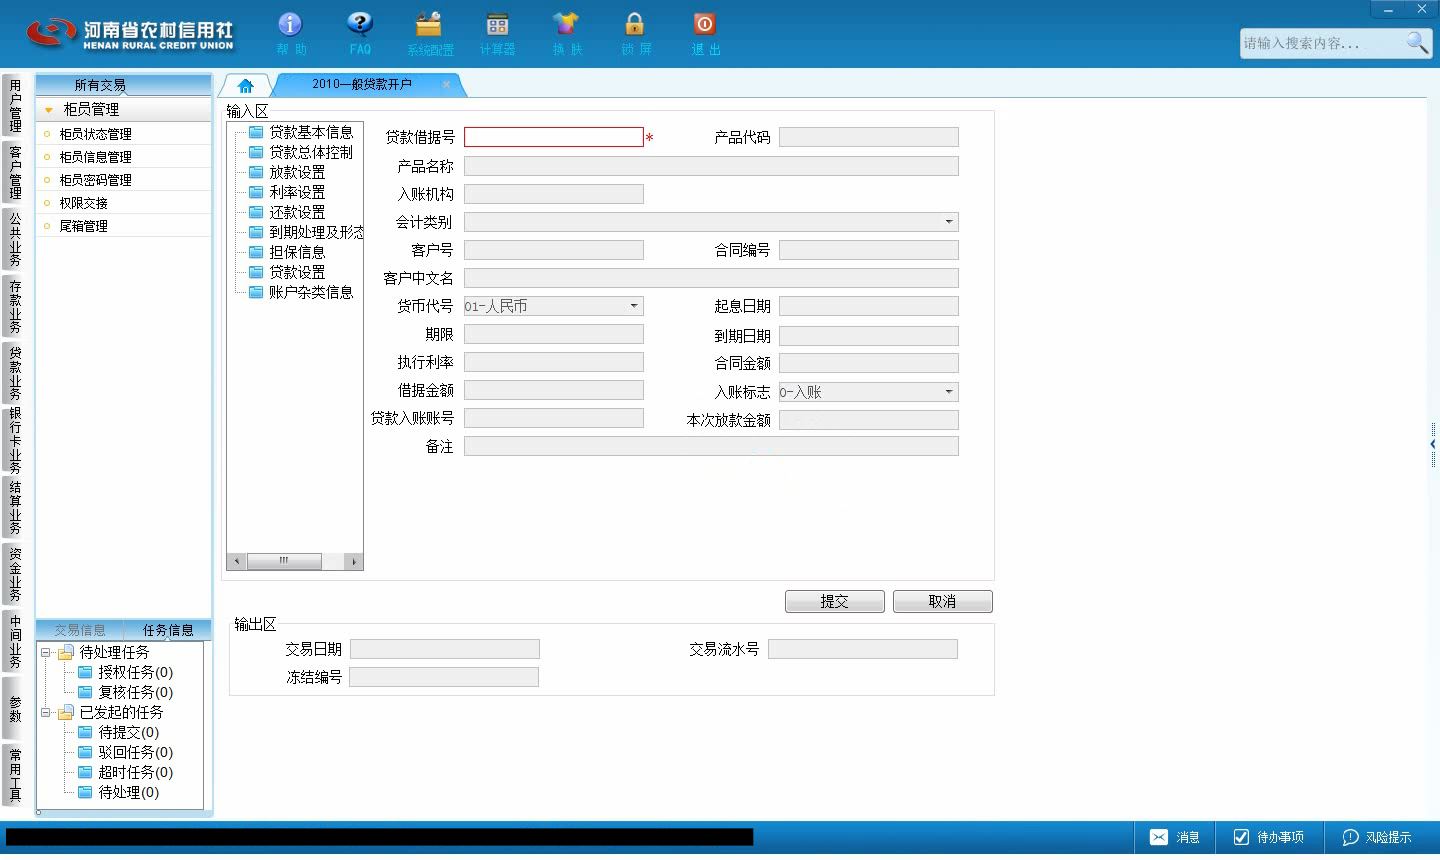Image resolution: width=1440 pixels, height=860 pixels.
Task: Open 复核任务(0) task folder
Action: [125, 692]
